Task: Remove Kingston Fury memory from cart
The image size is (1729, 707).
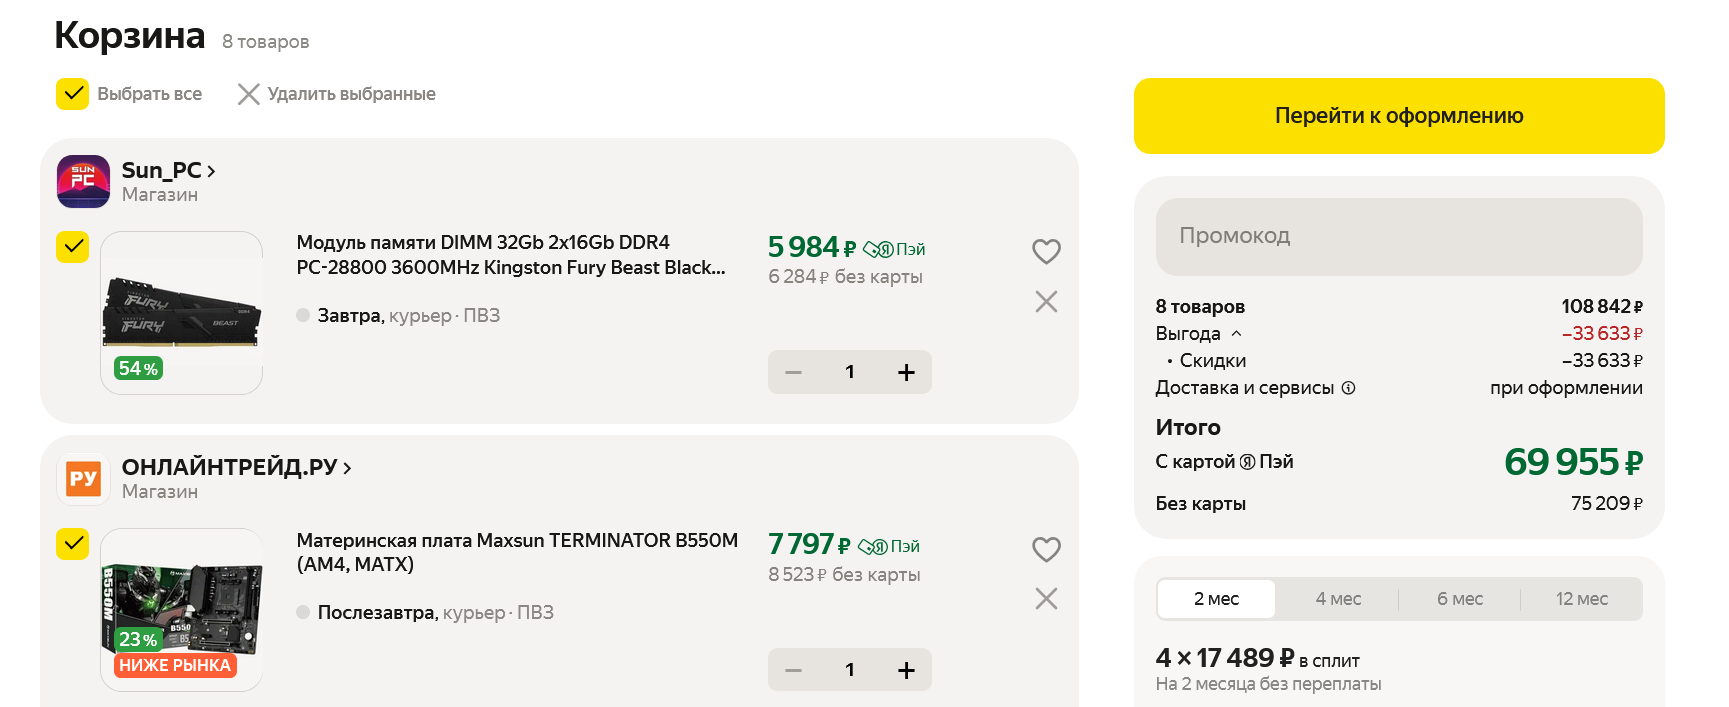Action: tap(1046, 301)
